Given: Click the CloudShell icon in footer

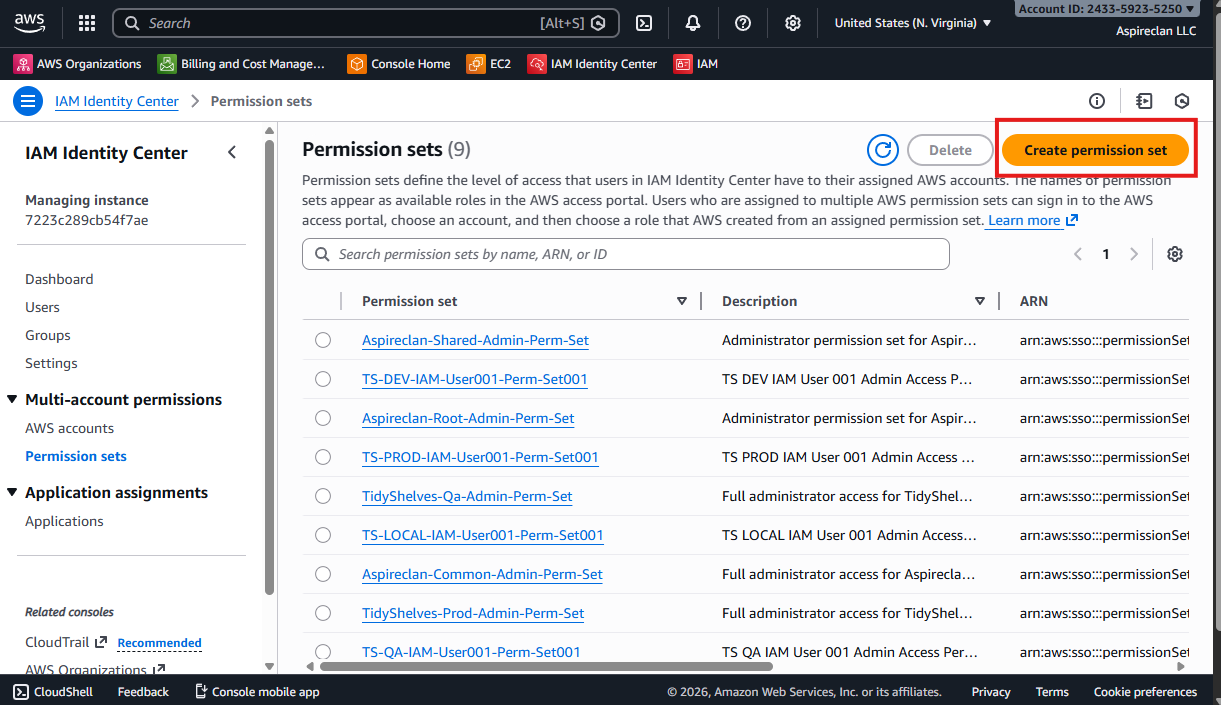Looking at the screenshot, I should [21, 691].
